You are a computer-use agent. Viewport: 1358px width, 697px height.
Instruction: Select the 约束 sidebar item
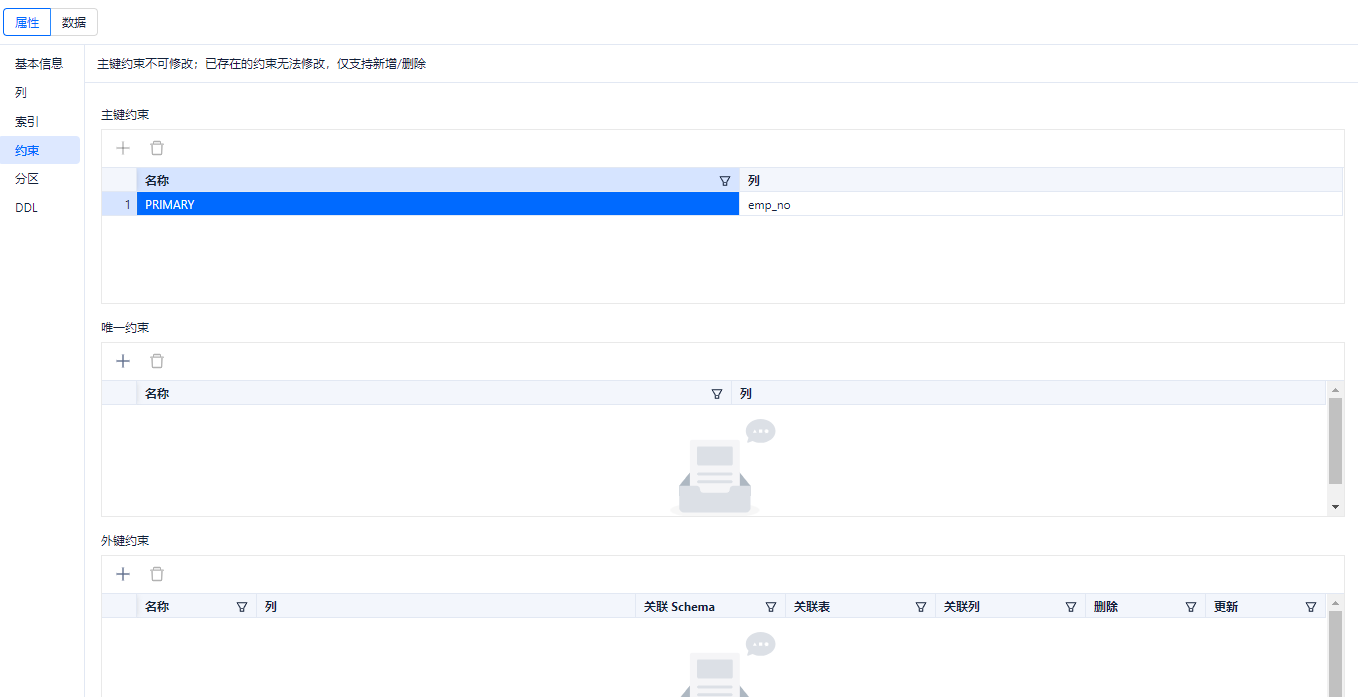(x=40, y=151)
